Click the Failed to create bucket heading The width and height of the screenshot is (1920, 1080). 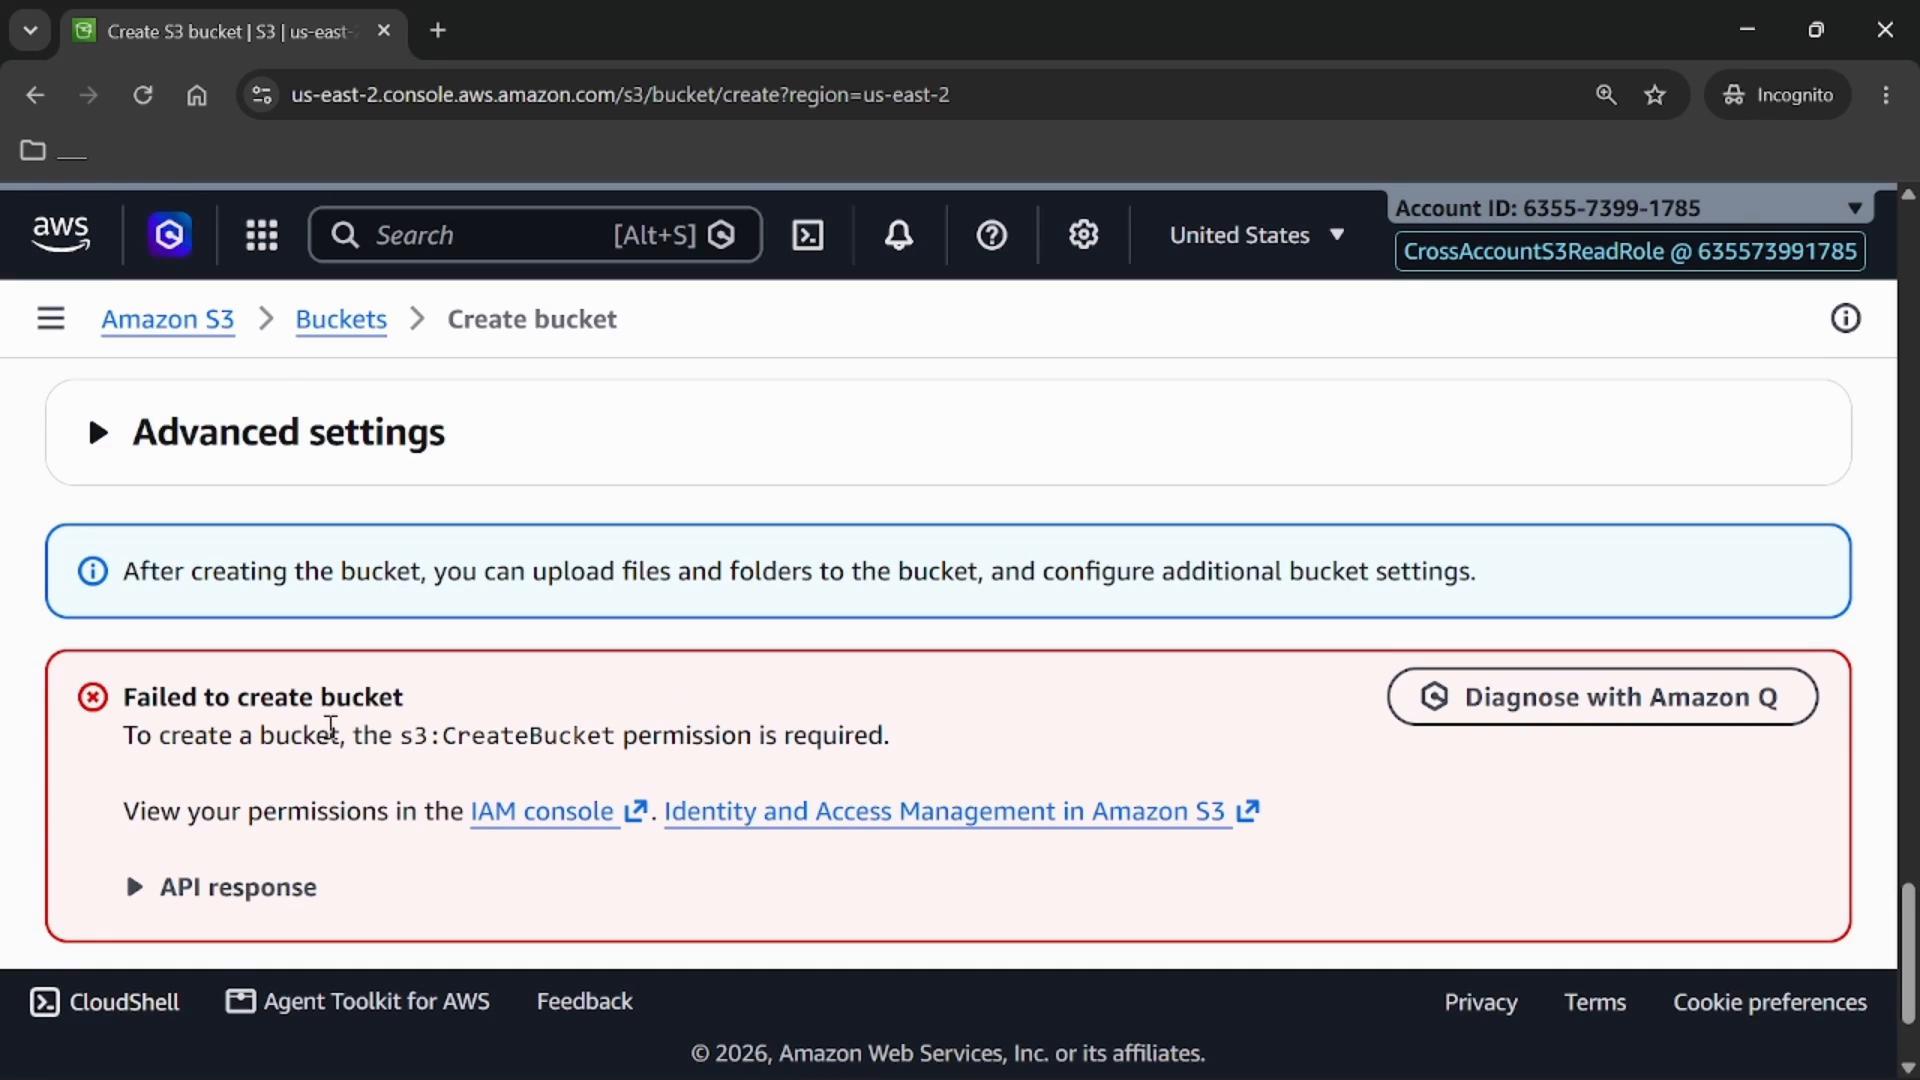coord(263,697)
